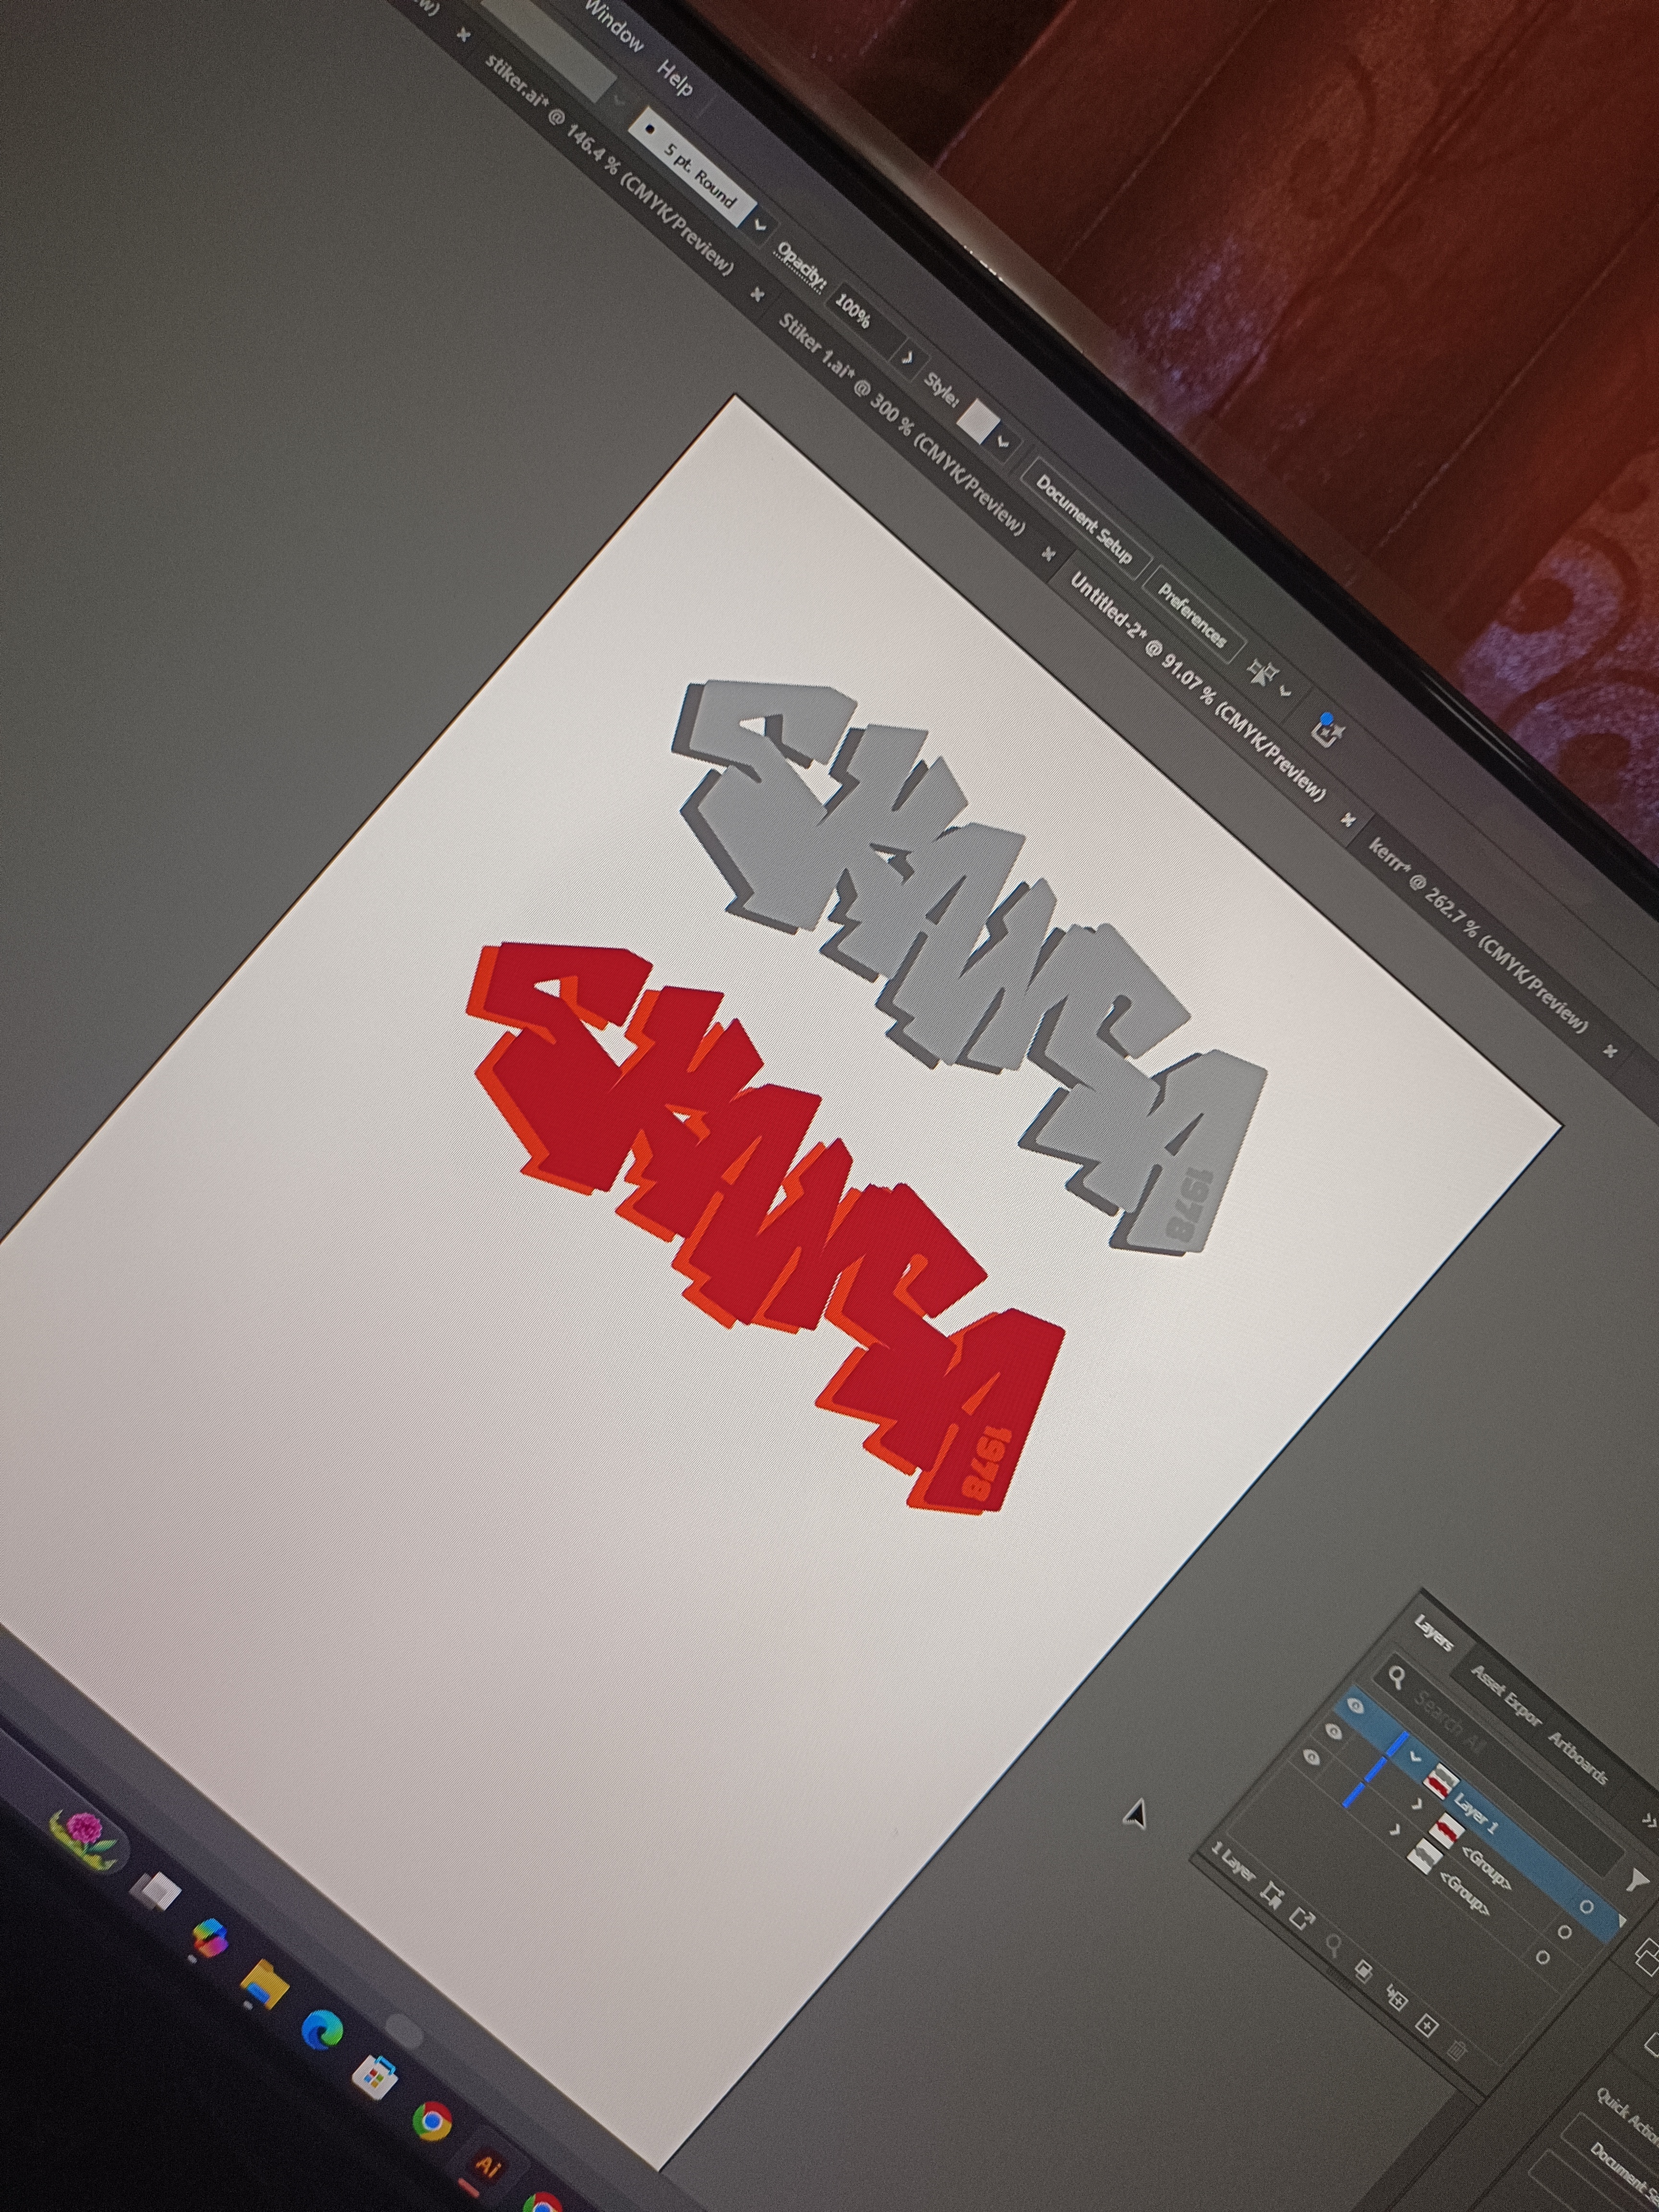Viewport: 1659px width, 2212px height.
Task: Click the Layers icon beside the 1 Layer label
Action: [1273, 1896]
